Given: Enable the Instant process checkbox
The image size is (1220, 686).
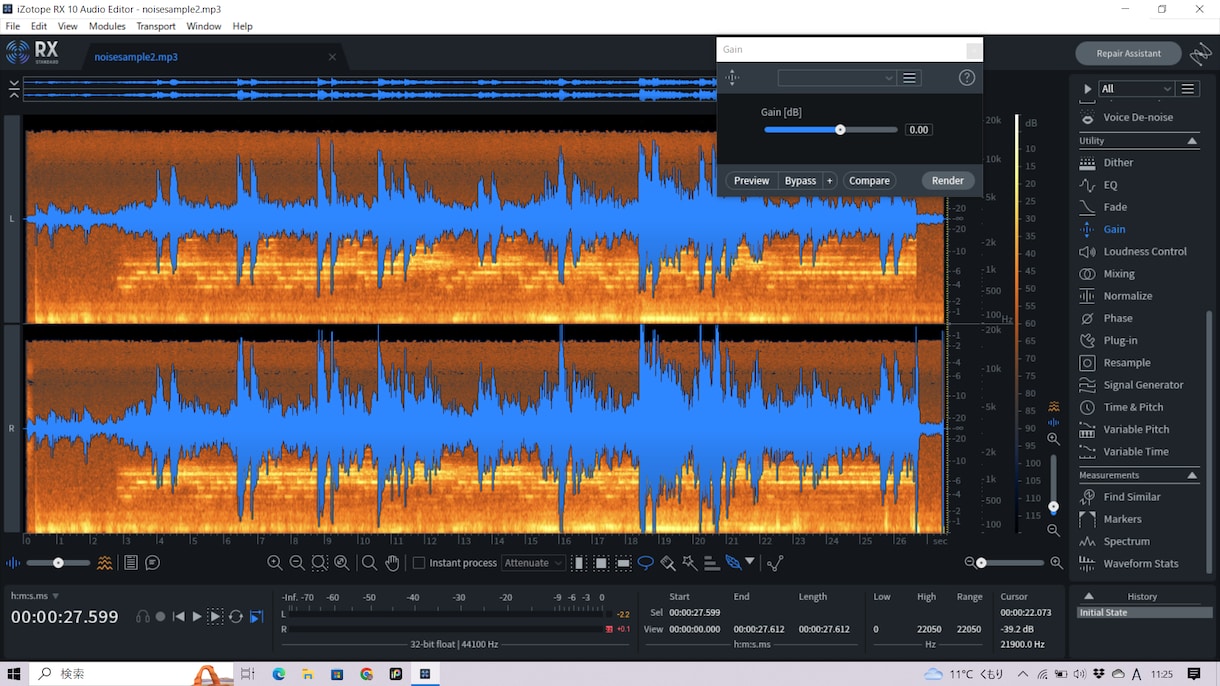Looking at the screenshot, I should 419,563.
